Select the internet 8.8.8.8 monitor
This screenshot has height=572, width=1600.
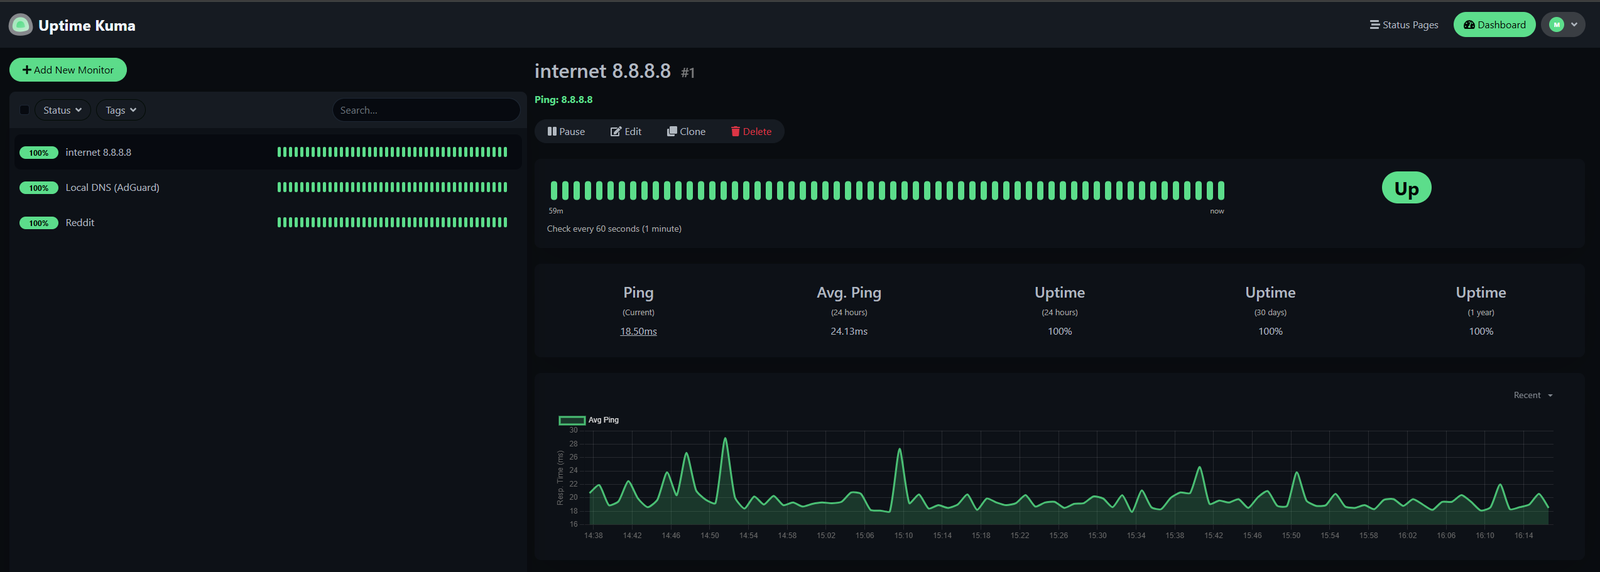266,152
